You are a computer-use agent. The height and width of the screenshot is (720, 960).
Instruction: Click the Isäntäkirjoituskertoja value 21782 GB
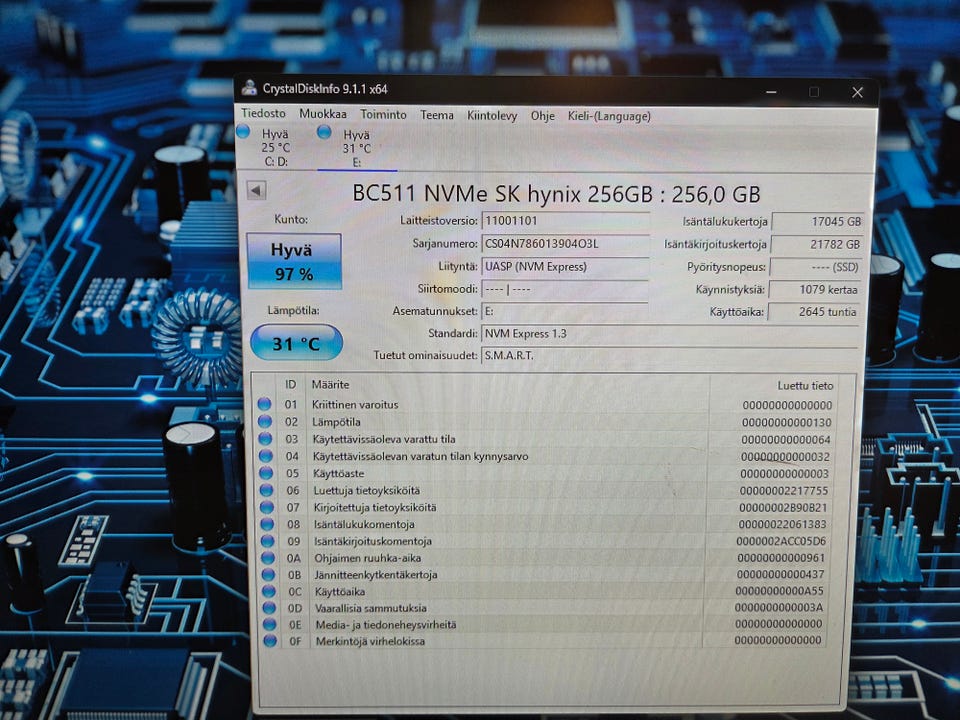(x=817, y=244)
